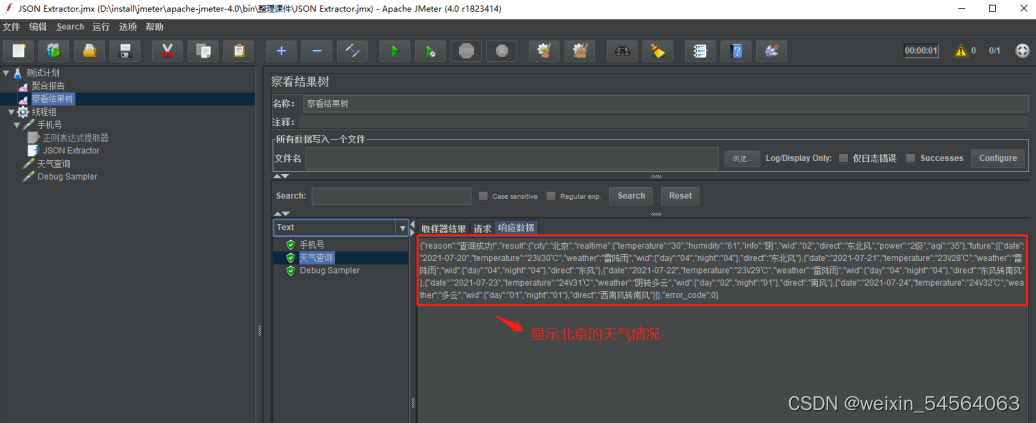Focus the 注释 comment field

(664, 122)
